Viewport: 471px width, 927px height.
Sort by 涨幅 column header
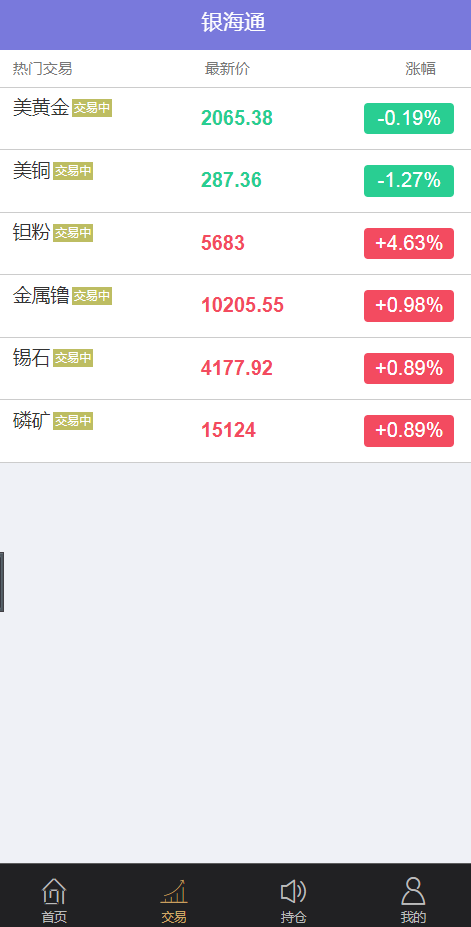pos(421,69)
